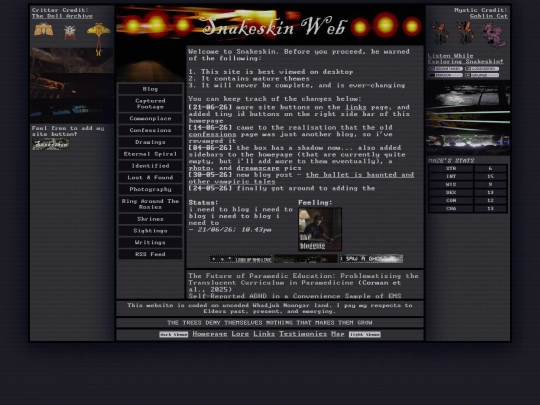This screenshot has height=405, width=540.
Task: Click the STR stat row label
Action: point(451,168)
